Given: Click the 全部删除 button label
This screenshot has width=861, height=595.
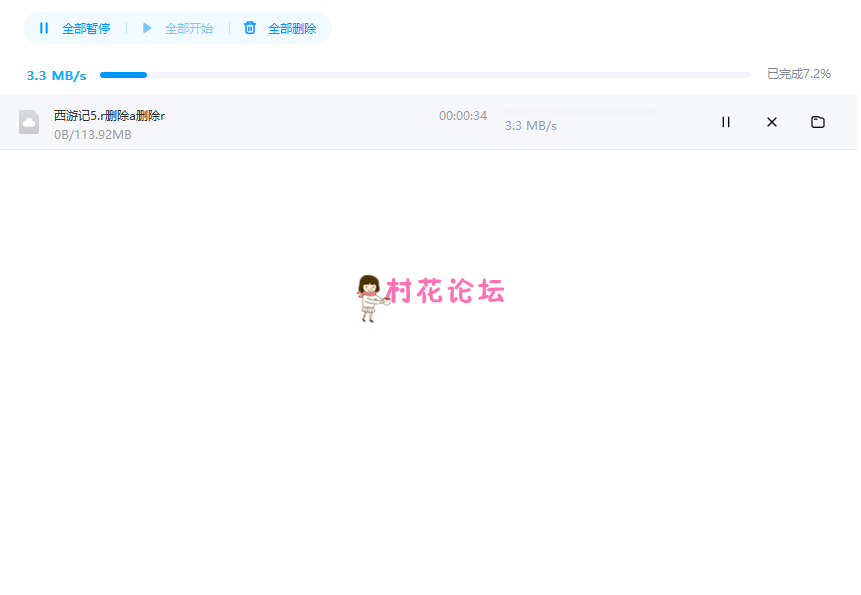Looking at the screenshot, I should click(x=292, y=29).
